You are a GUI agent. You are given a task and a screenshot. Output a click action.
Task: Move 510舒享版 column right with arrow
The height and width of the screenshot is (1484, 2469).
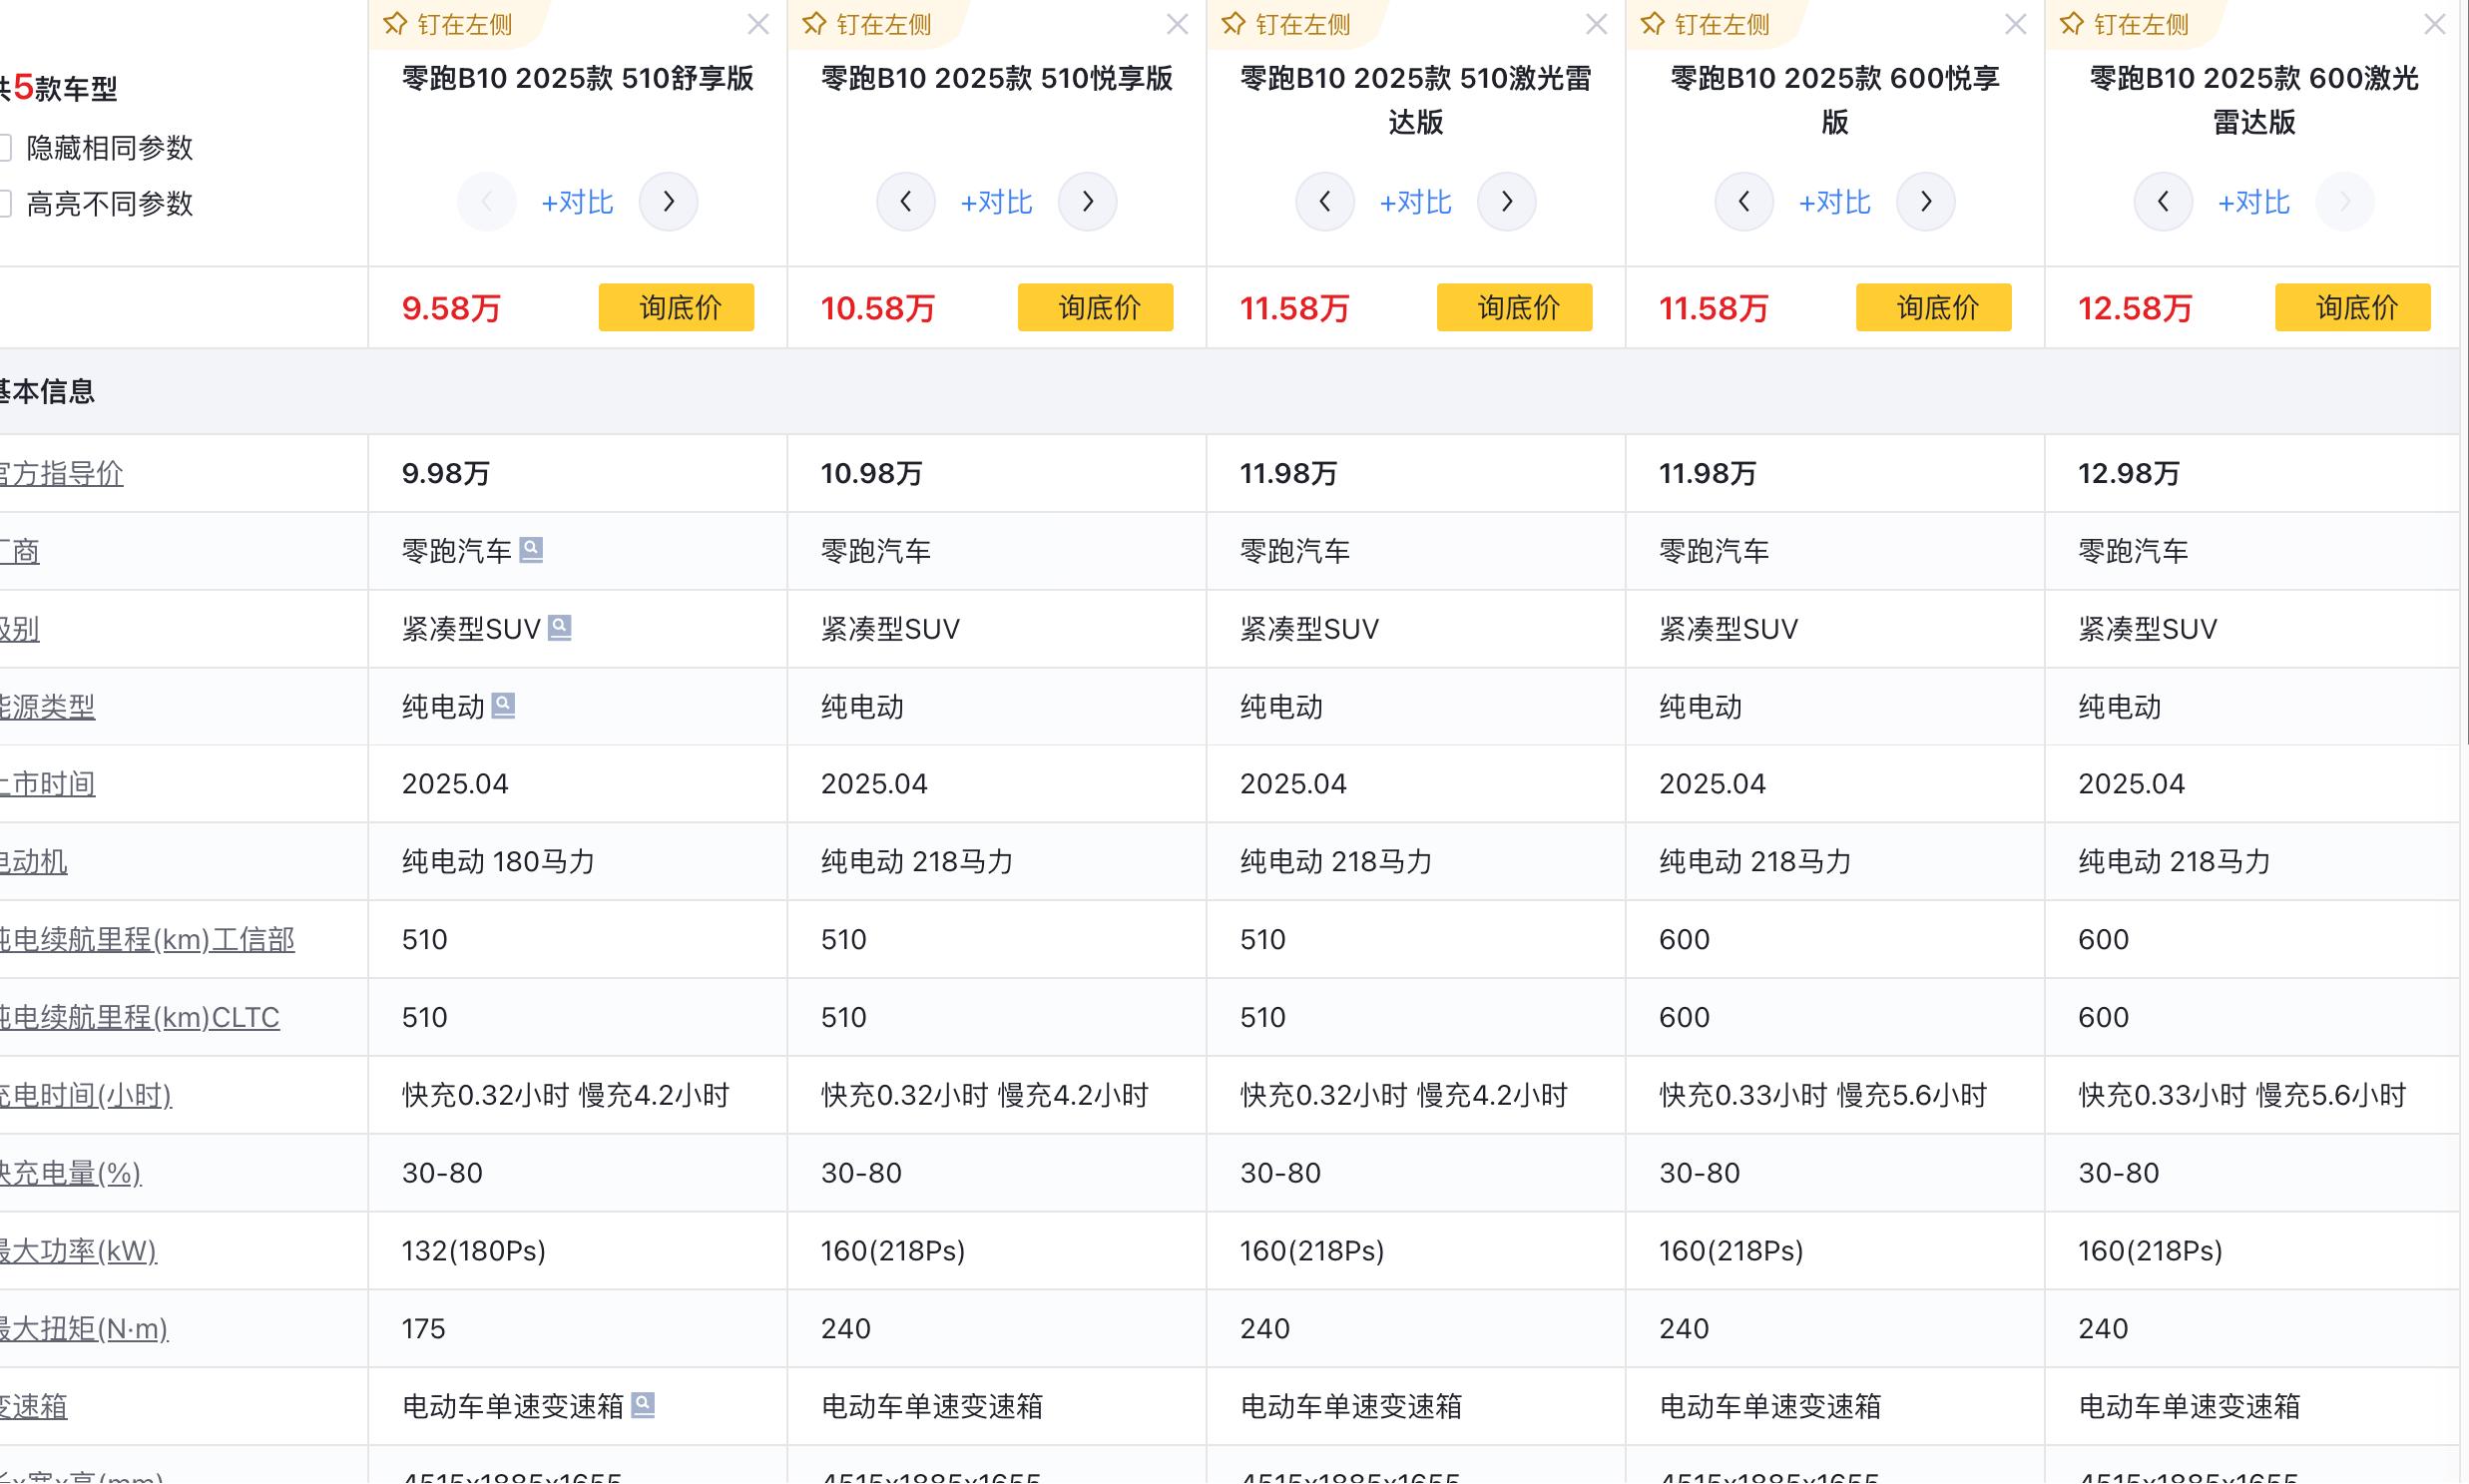[668, 202]
